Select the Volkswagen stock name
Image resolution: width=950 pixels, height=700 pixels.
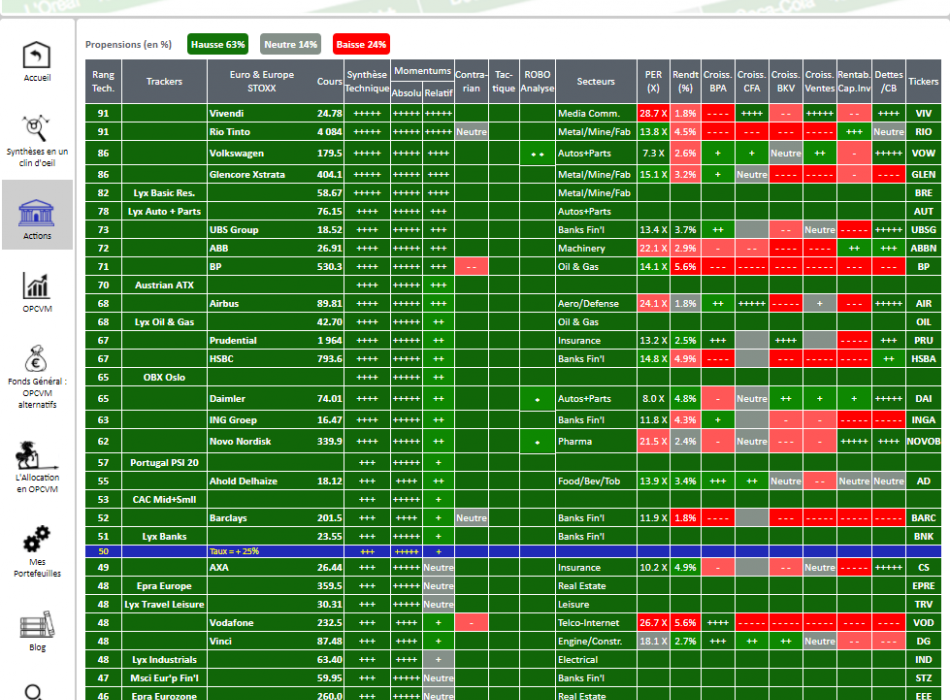236,153
